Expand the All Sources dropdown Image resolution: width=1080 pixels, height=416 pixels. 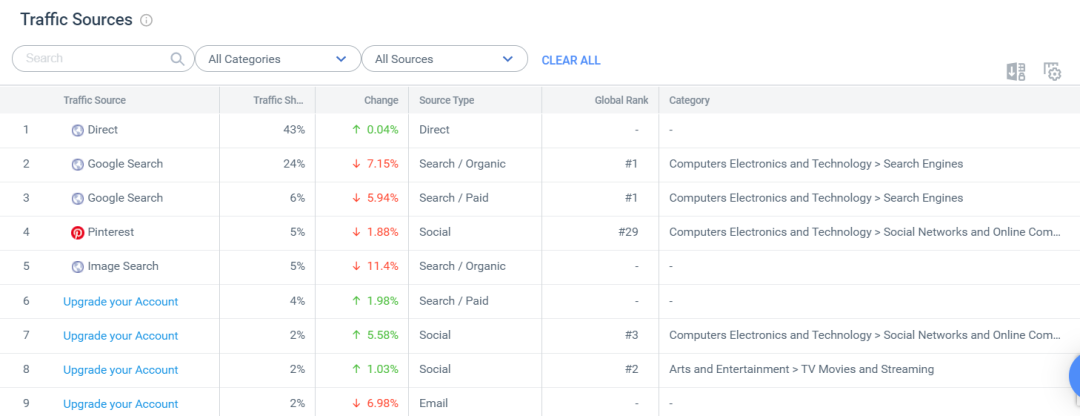tap(444, 59)
